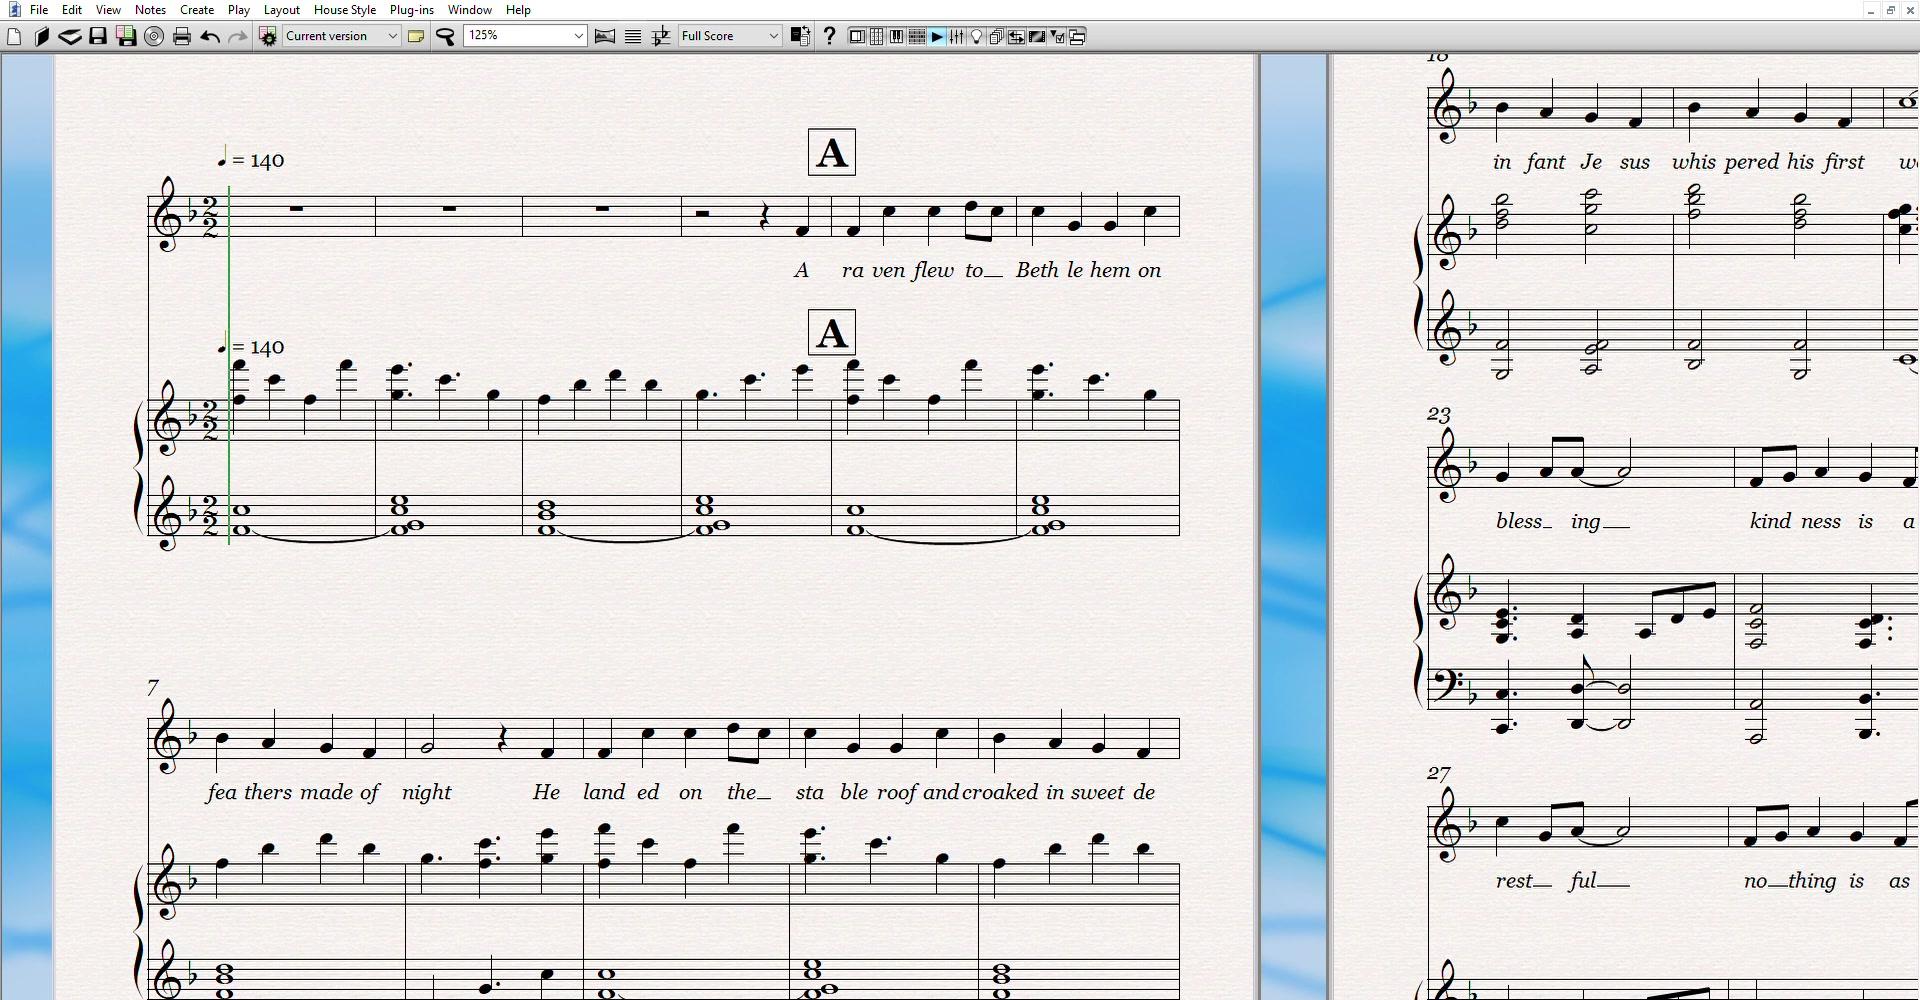Toggle Focus on Staves icon
The height and width of the screenshot is (1000, 1920).
[633, 37]
